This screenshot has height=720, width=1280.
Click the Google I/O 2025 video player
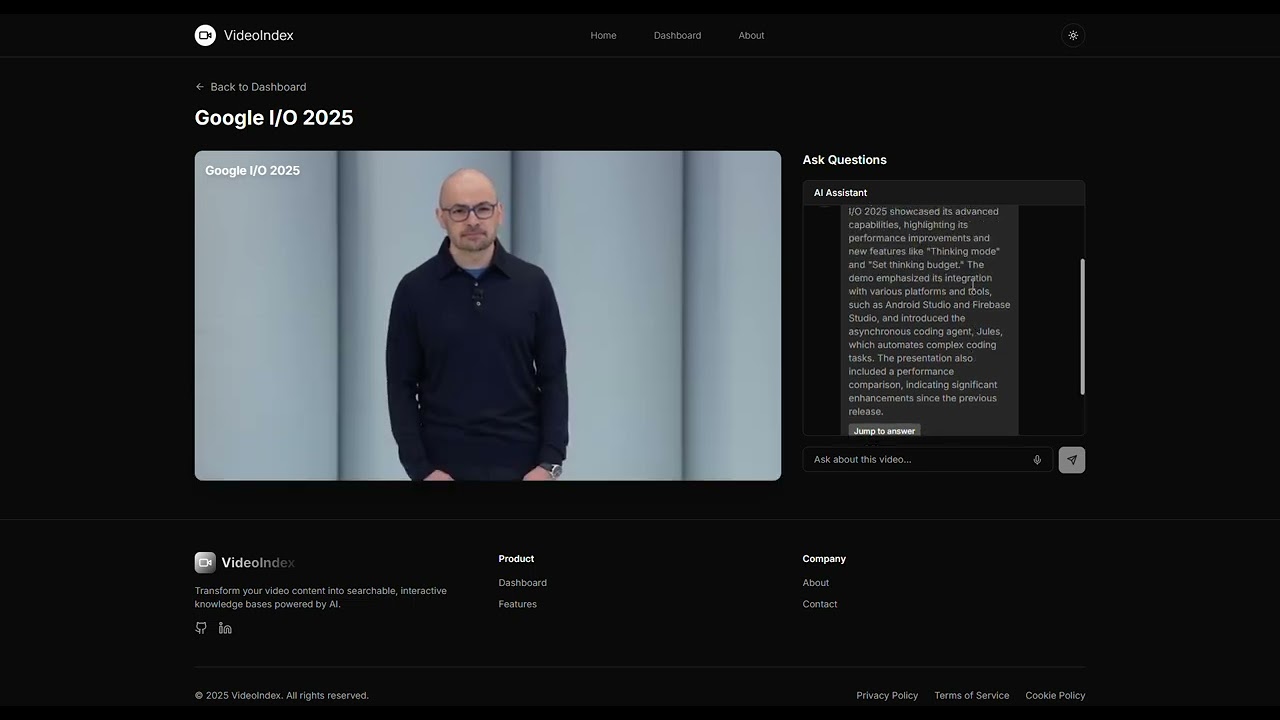pyautogui.click(x=488, y=316)
